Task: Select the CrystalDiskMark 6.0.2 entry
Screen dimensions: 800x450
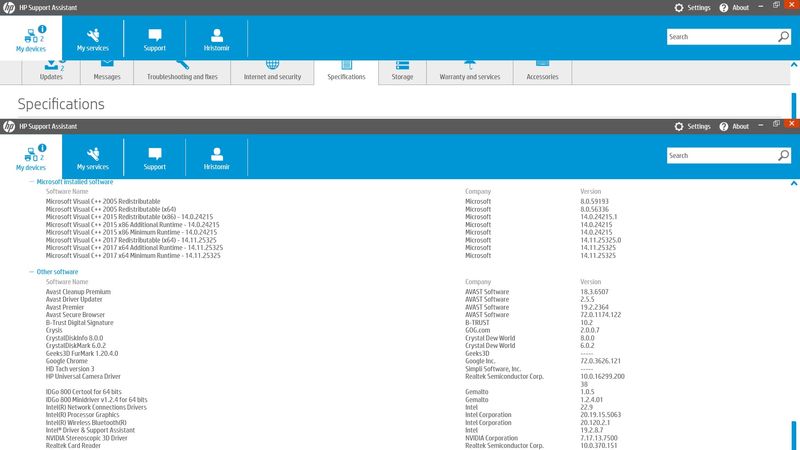Action: pos(76,345)
